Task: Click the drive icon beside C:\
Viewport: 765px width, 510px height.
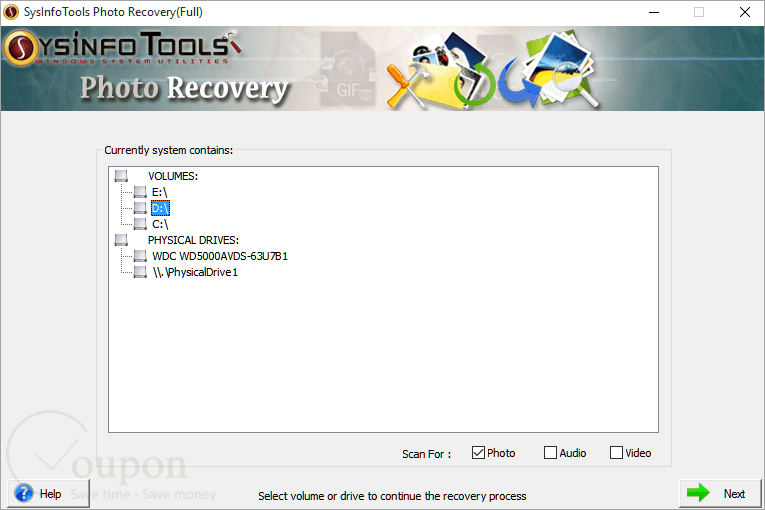Action: [140, 224]
